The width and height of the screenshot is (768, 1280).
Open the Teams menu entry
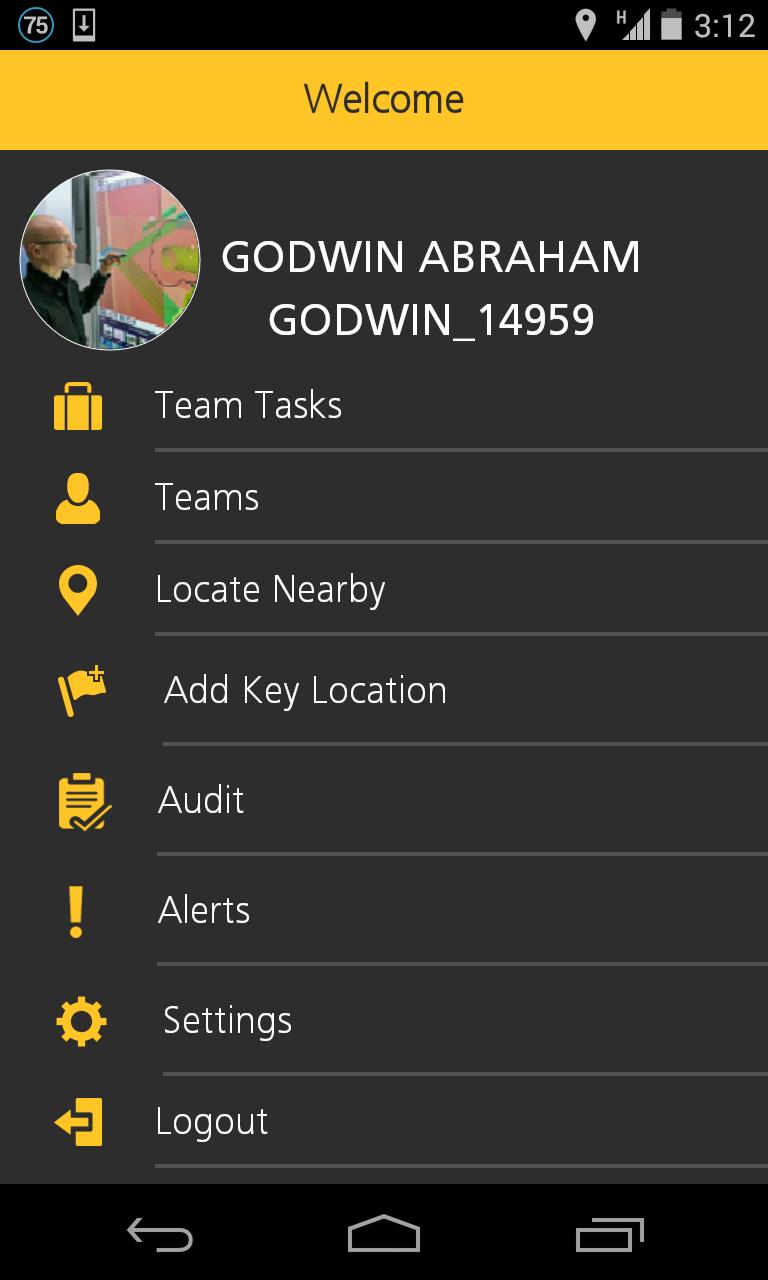pos(384,498)
